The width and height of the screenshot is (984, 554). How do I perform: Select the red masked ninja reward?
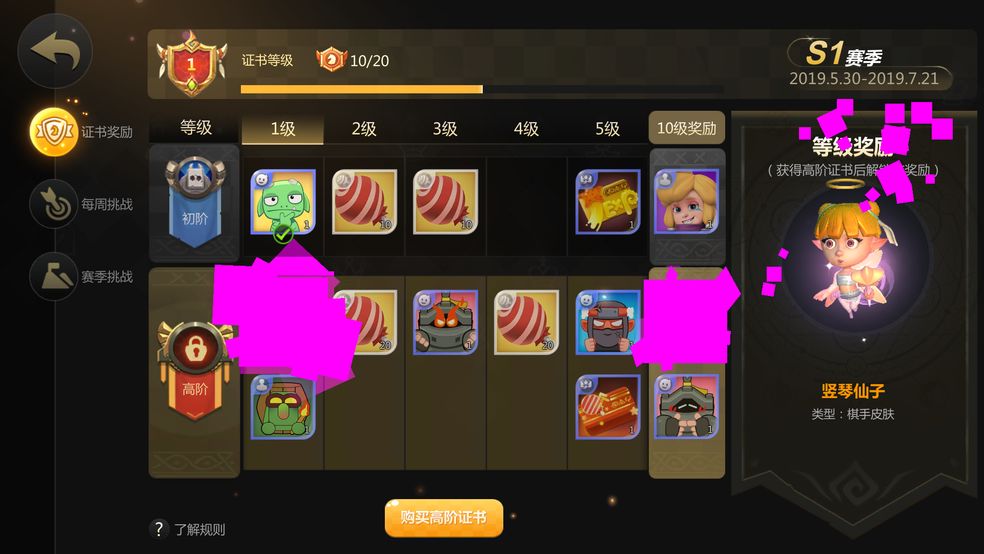607,322
